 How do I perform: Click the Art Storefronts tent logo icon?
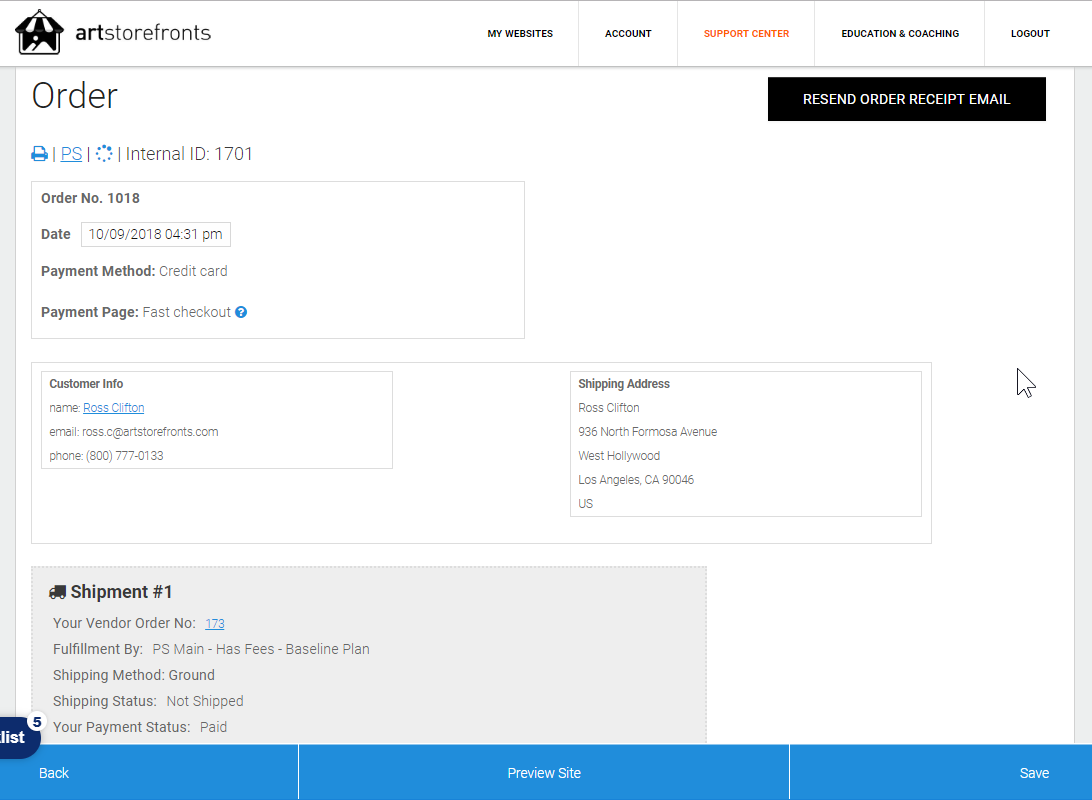(x=39, y=33)
